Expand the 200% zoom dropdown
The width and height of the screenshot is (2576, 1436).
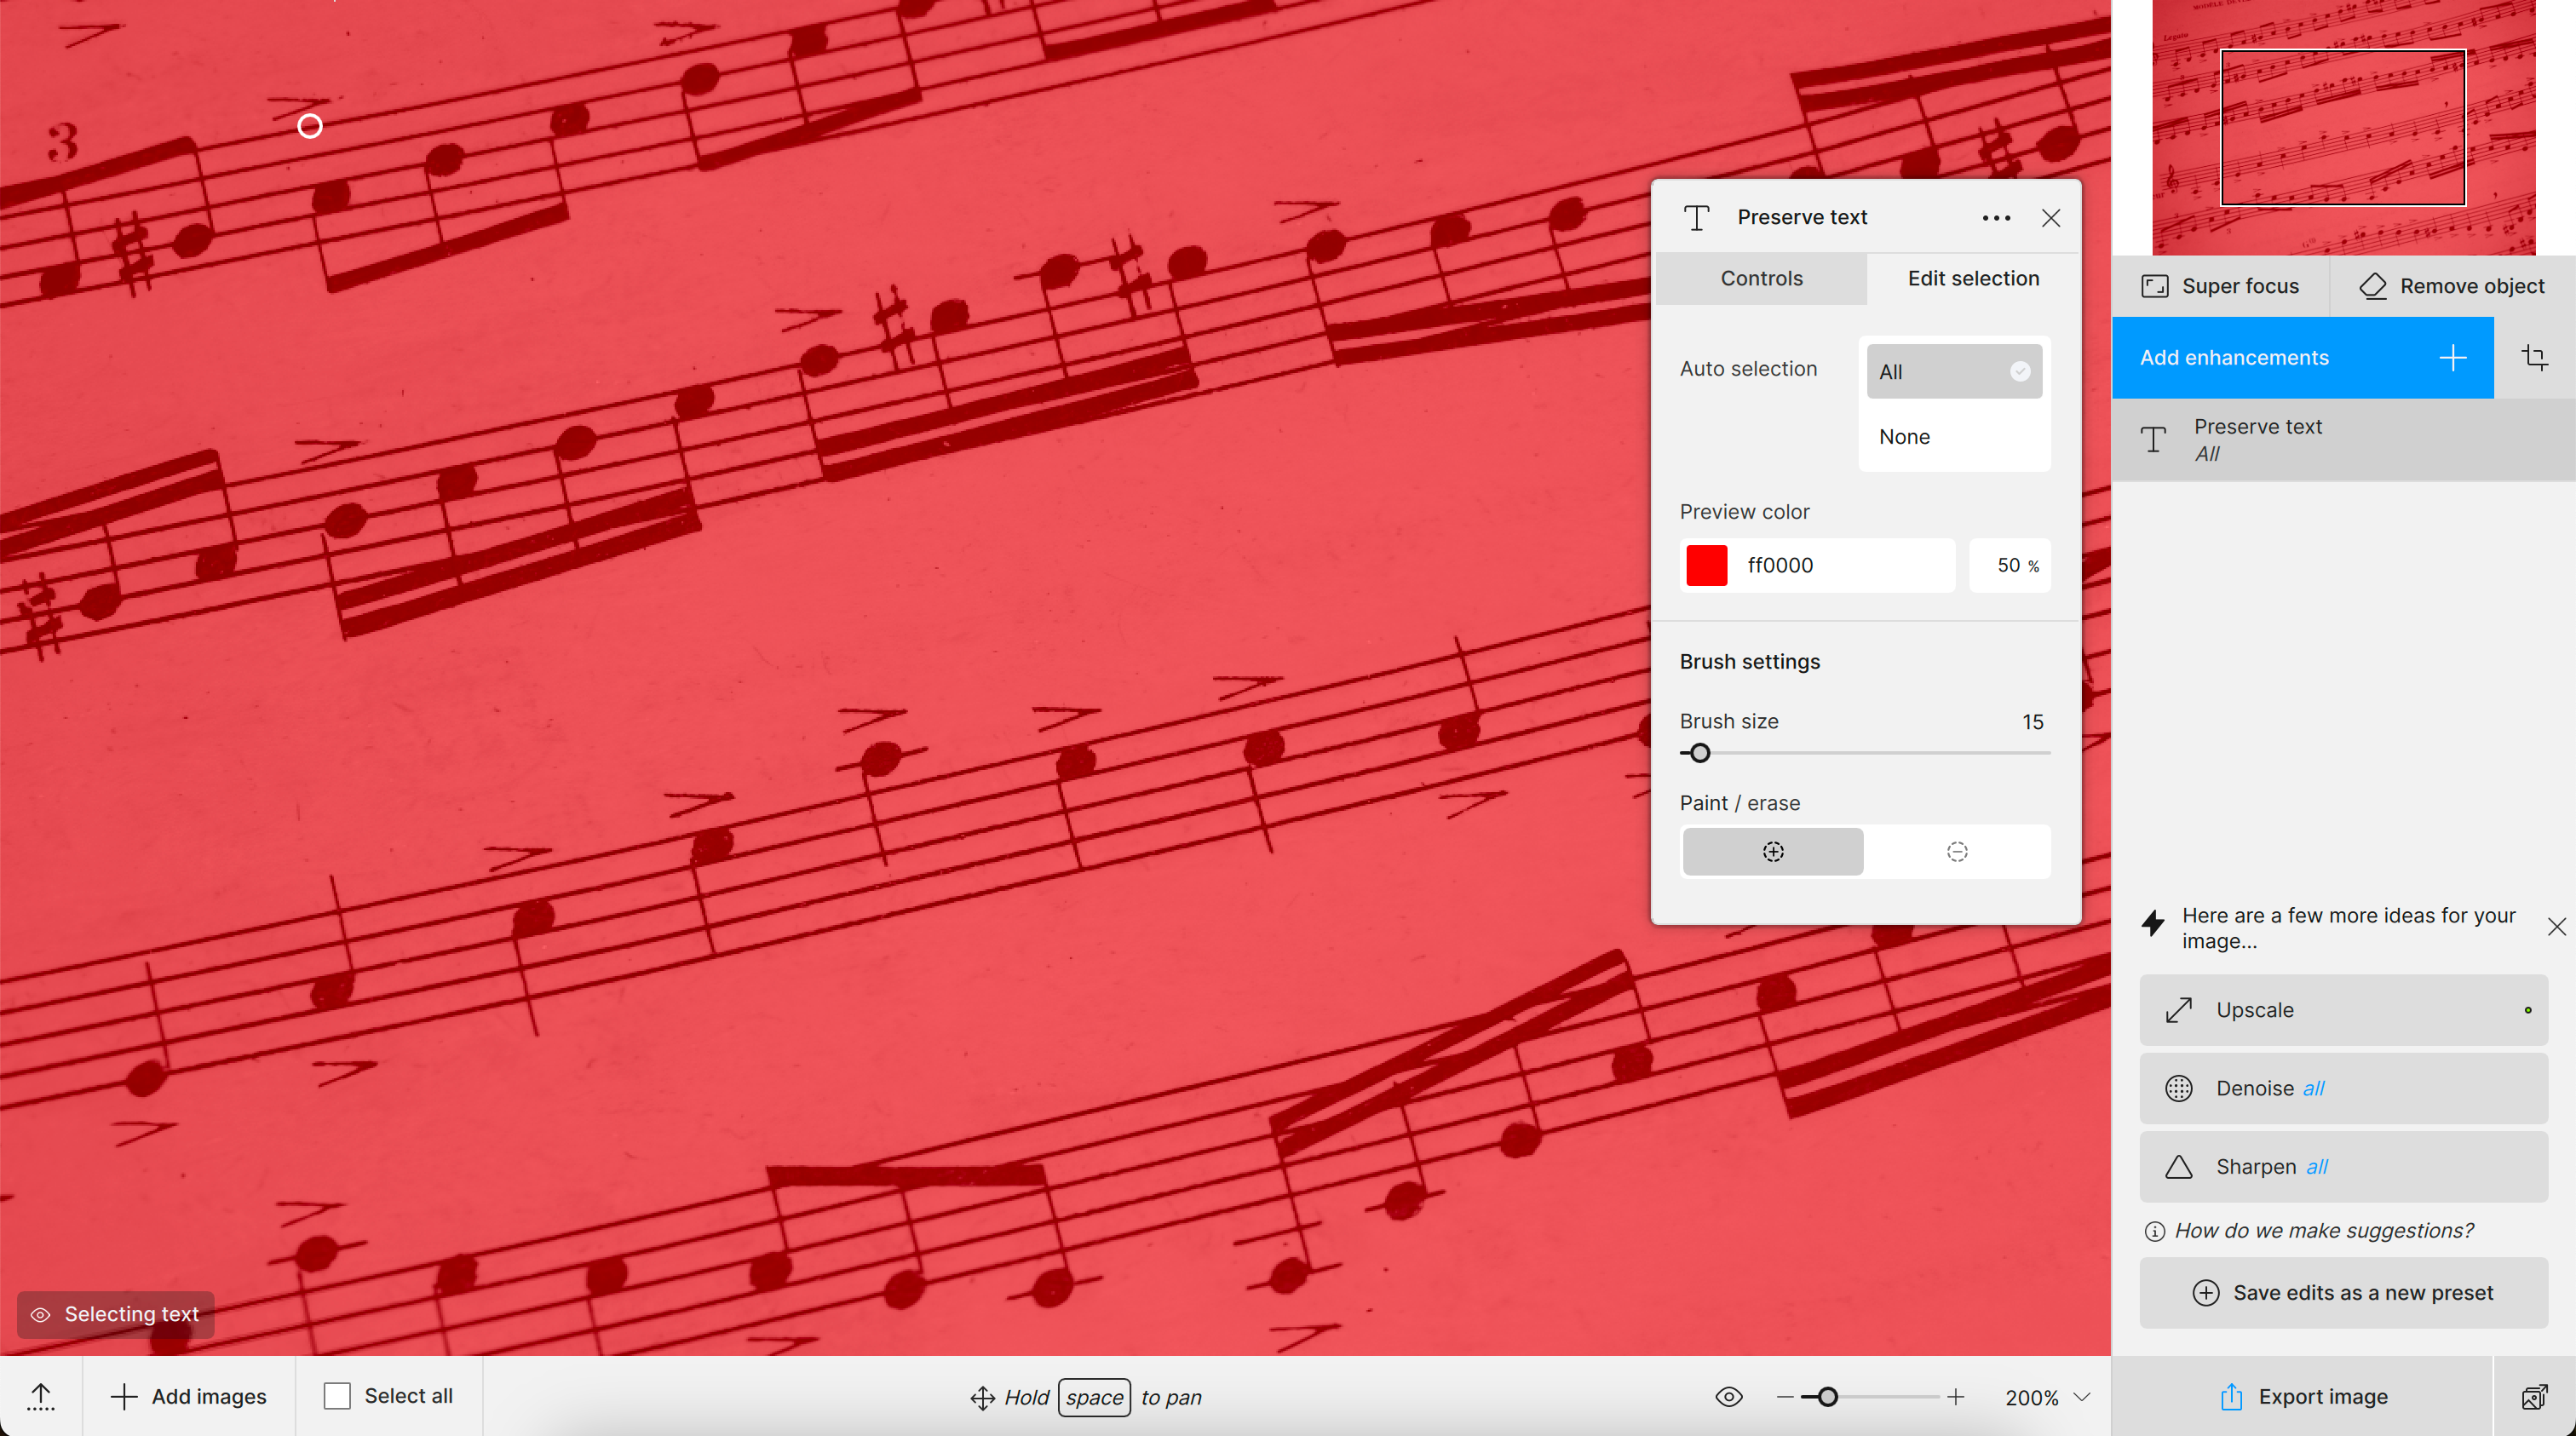(x=2081, y=1397)
